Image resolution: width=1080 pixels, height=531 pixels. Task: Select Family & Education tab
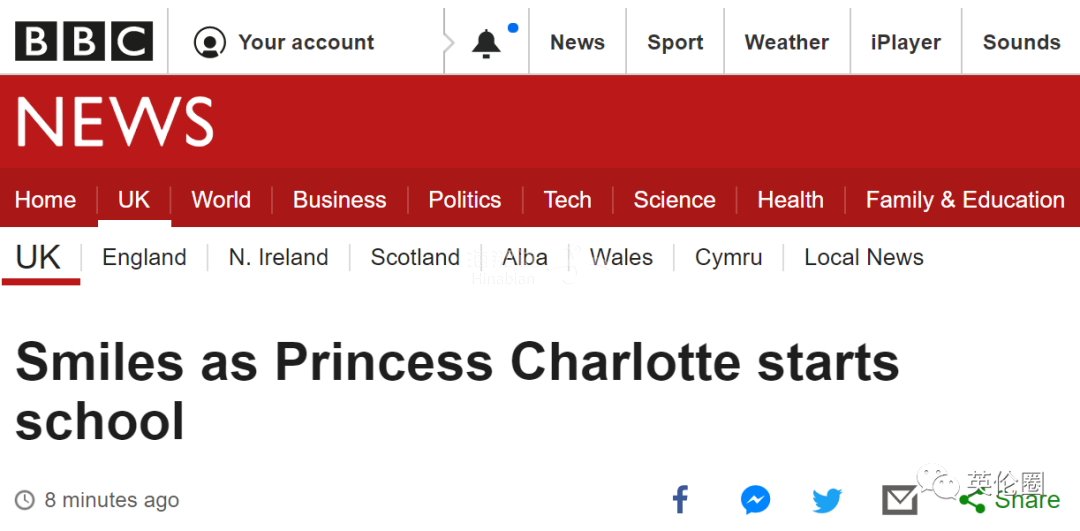964,200
